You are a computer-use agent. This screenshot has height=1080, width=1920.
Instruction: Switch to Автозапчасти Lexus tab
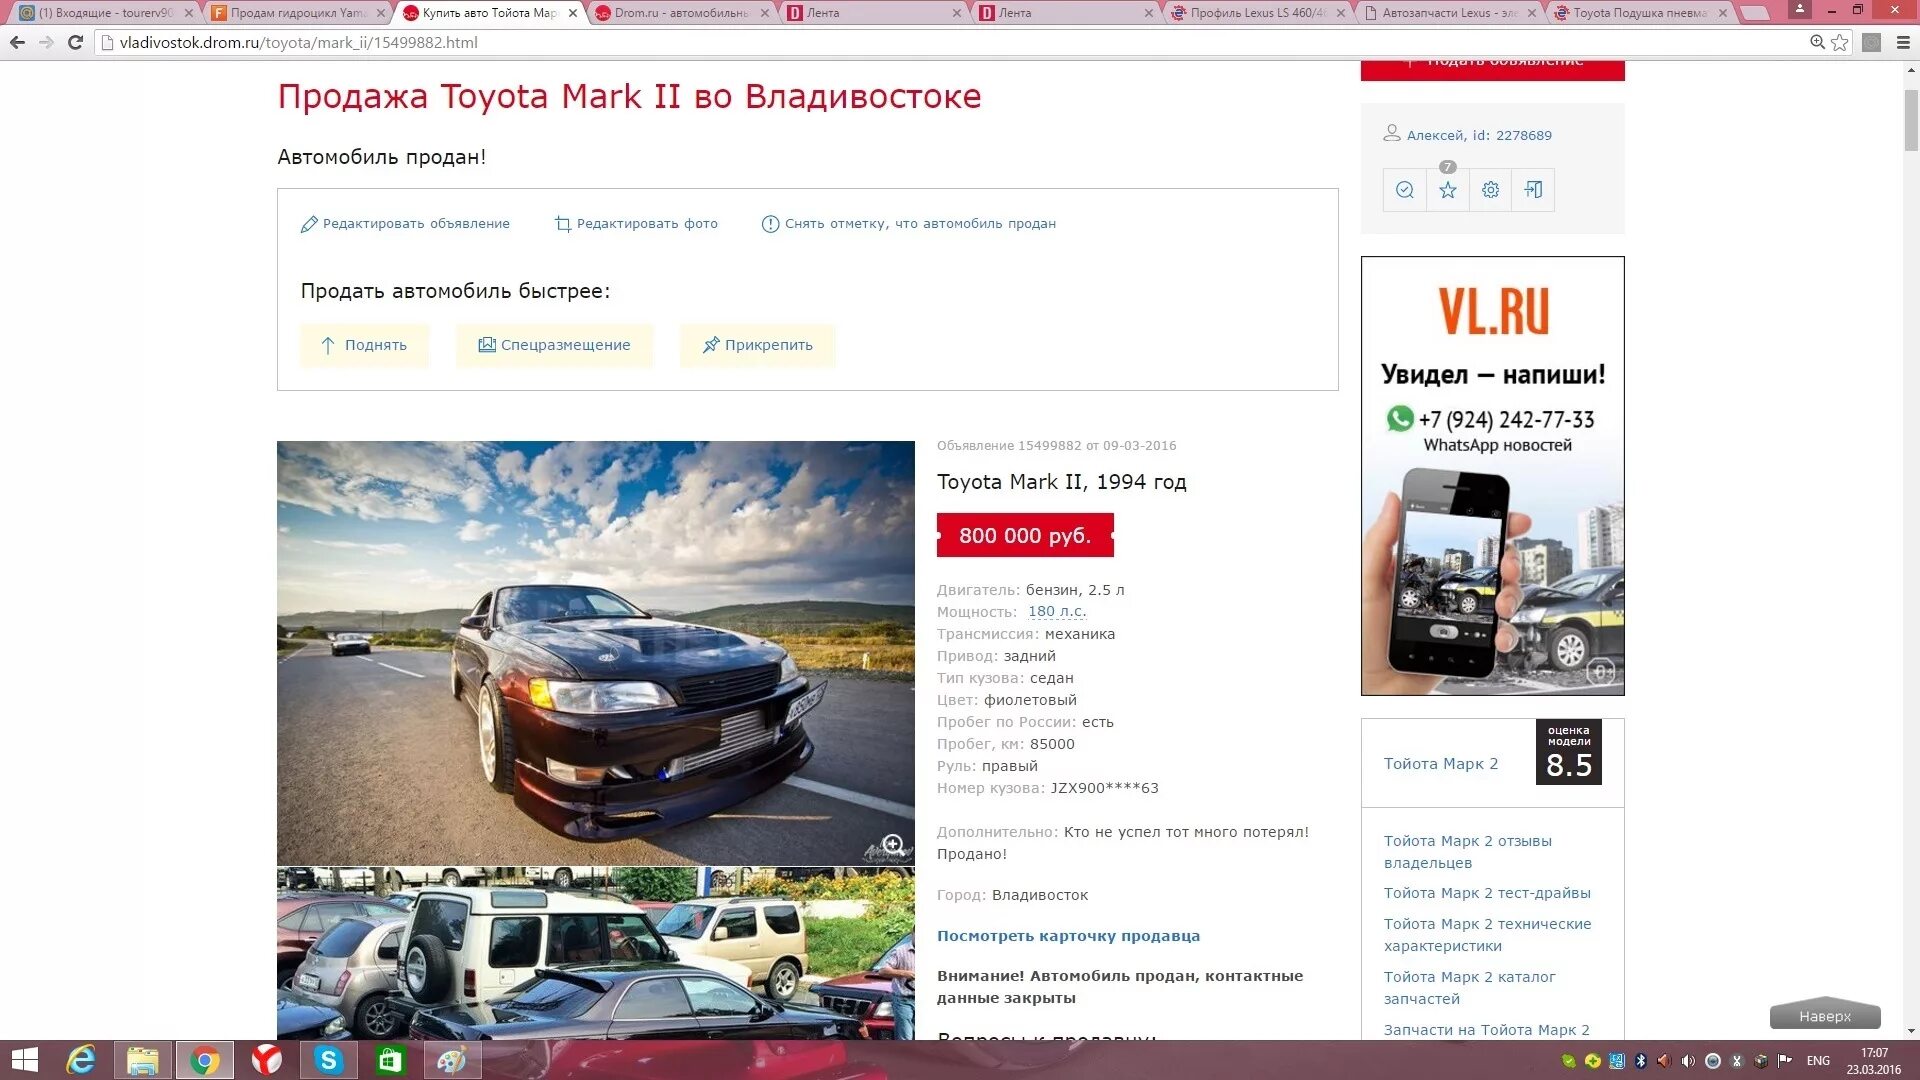[x=1448, y=13]
